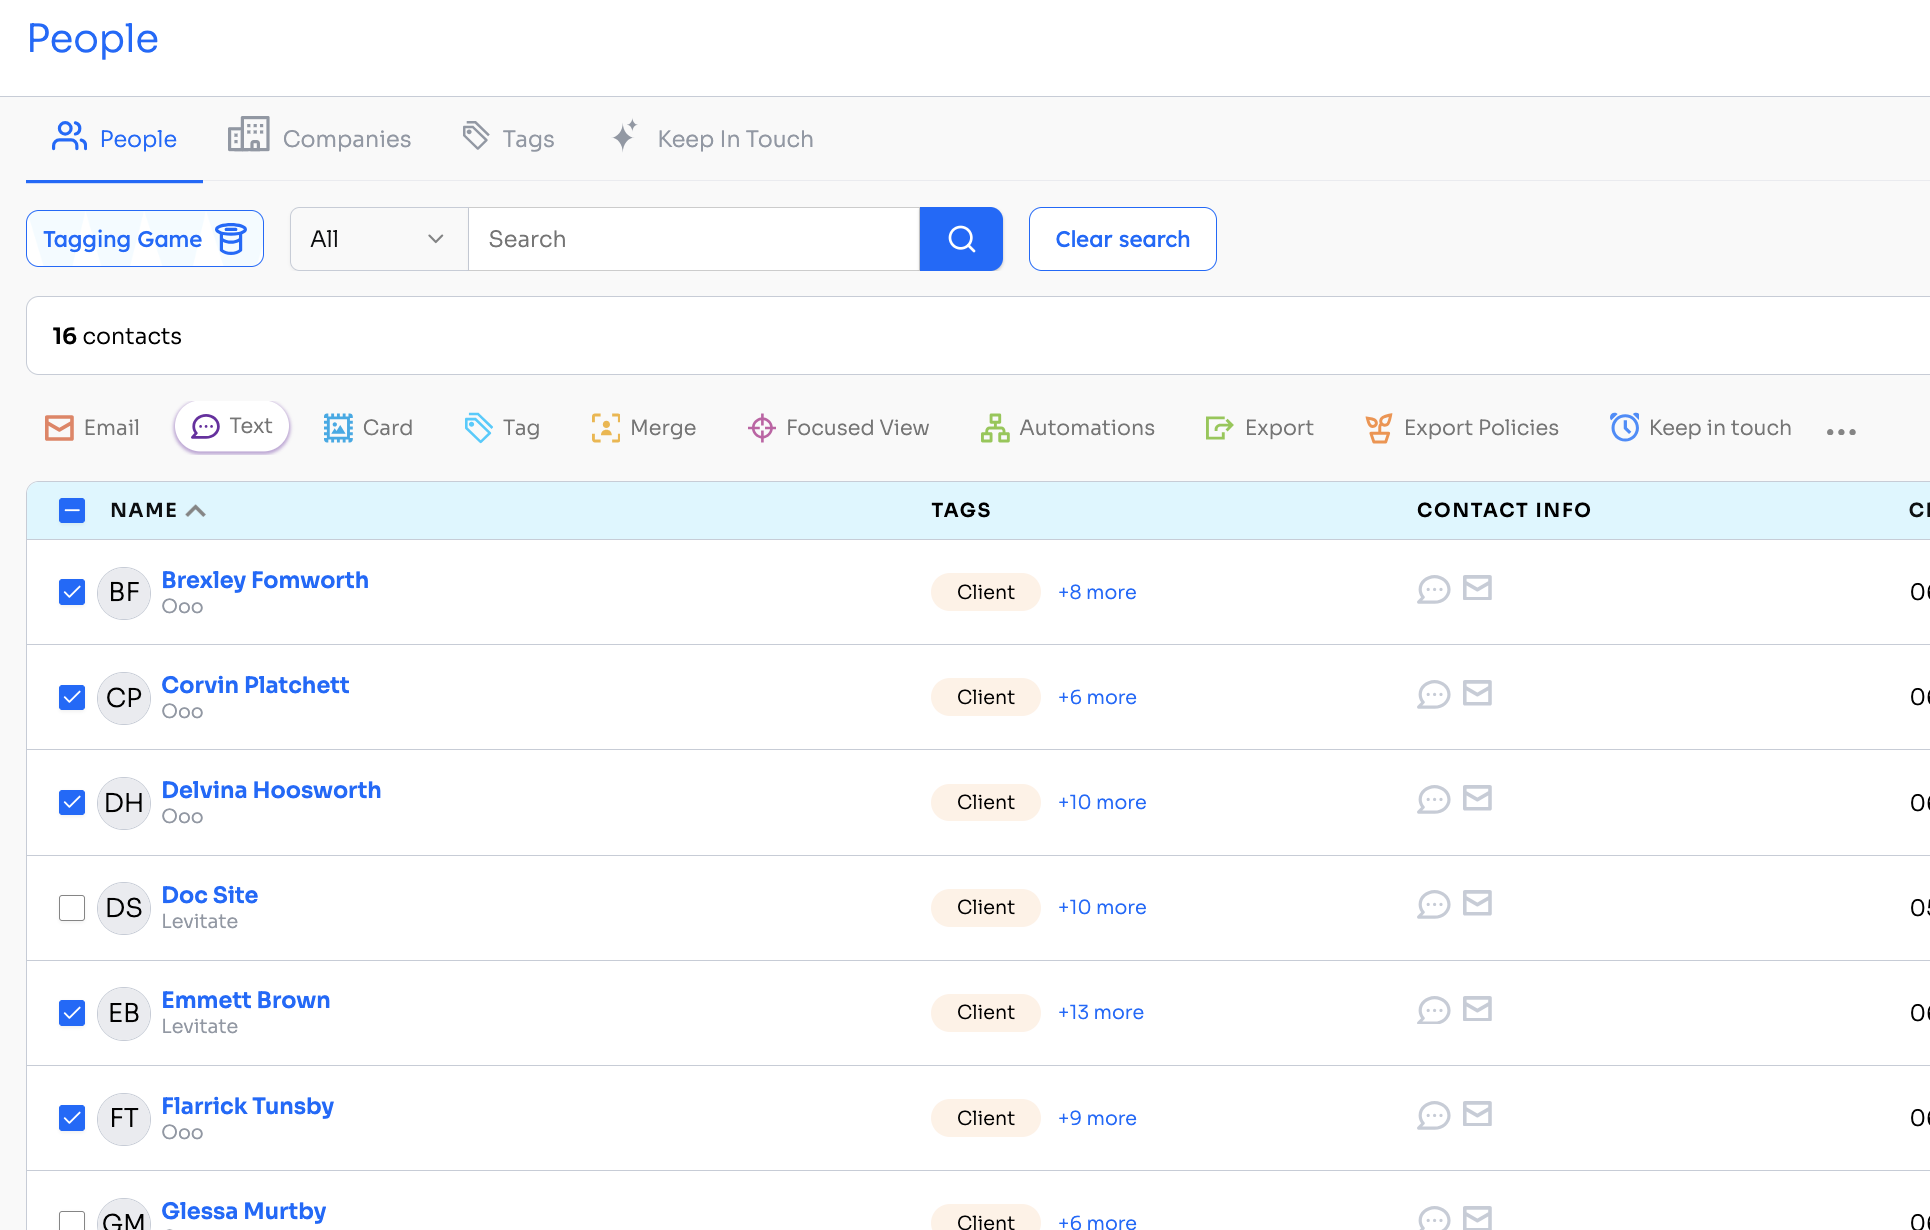Screen dimensions: 1930x1230
Task: Click the magnifier search button
Action: tap(961, 239)
